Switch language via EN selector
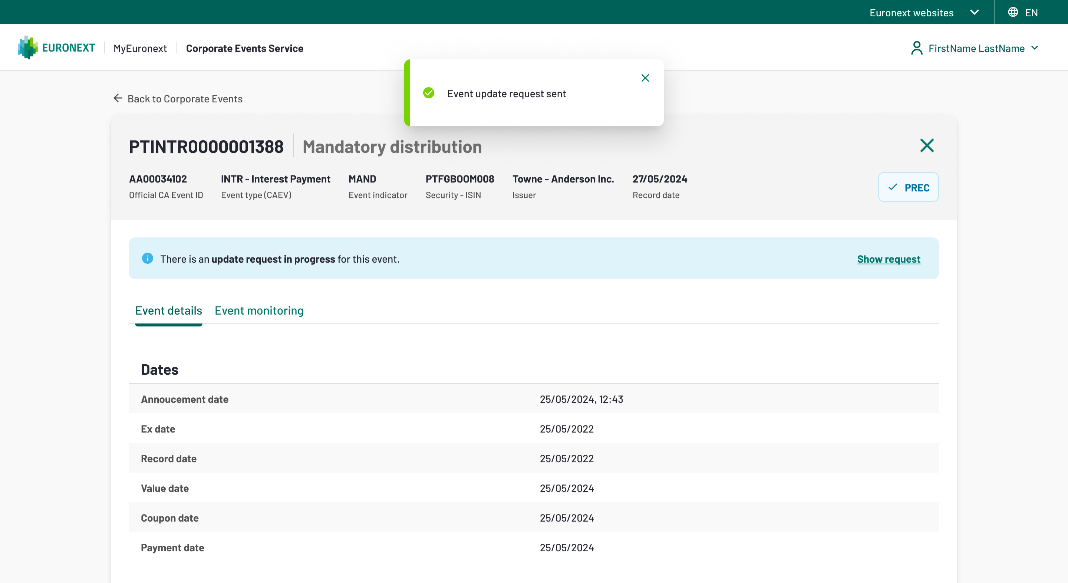Image resolution: width=1068 pixels, height=583 pixels. click(1031, 12)
